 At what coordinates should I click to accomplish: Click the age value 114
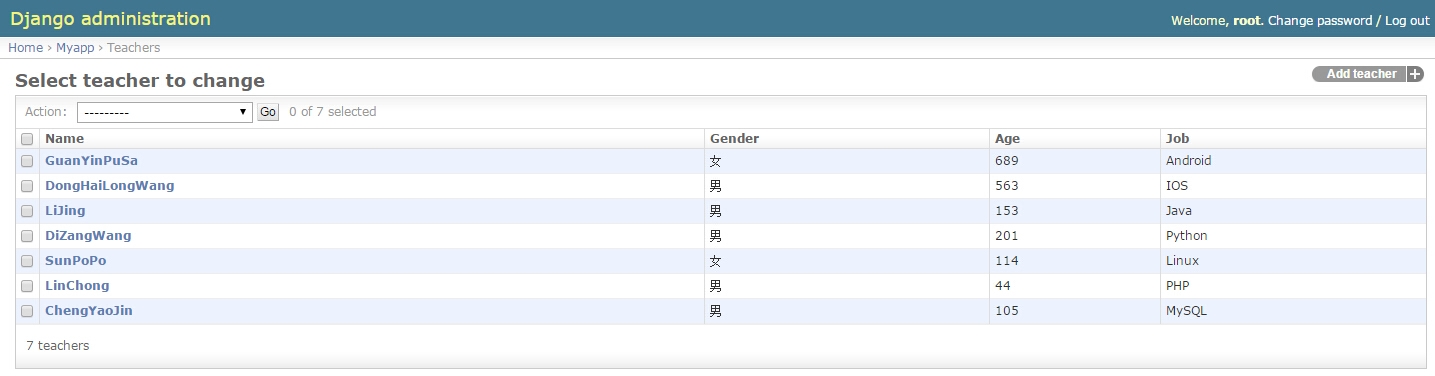(1007, 261)
